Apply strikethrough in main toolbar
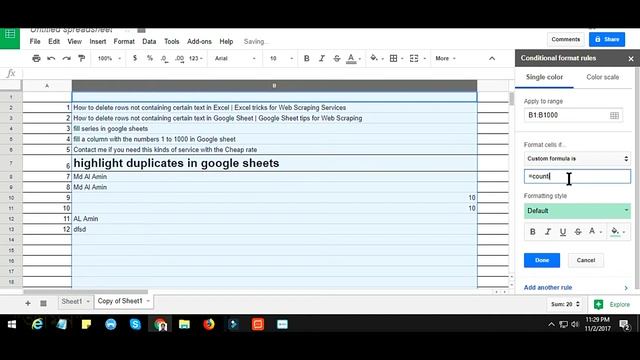Screen dimensions: 640x360 tap(337, 58)
